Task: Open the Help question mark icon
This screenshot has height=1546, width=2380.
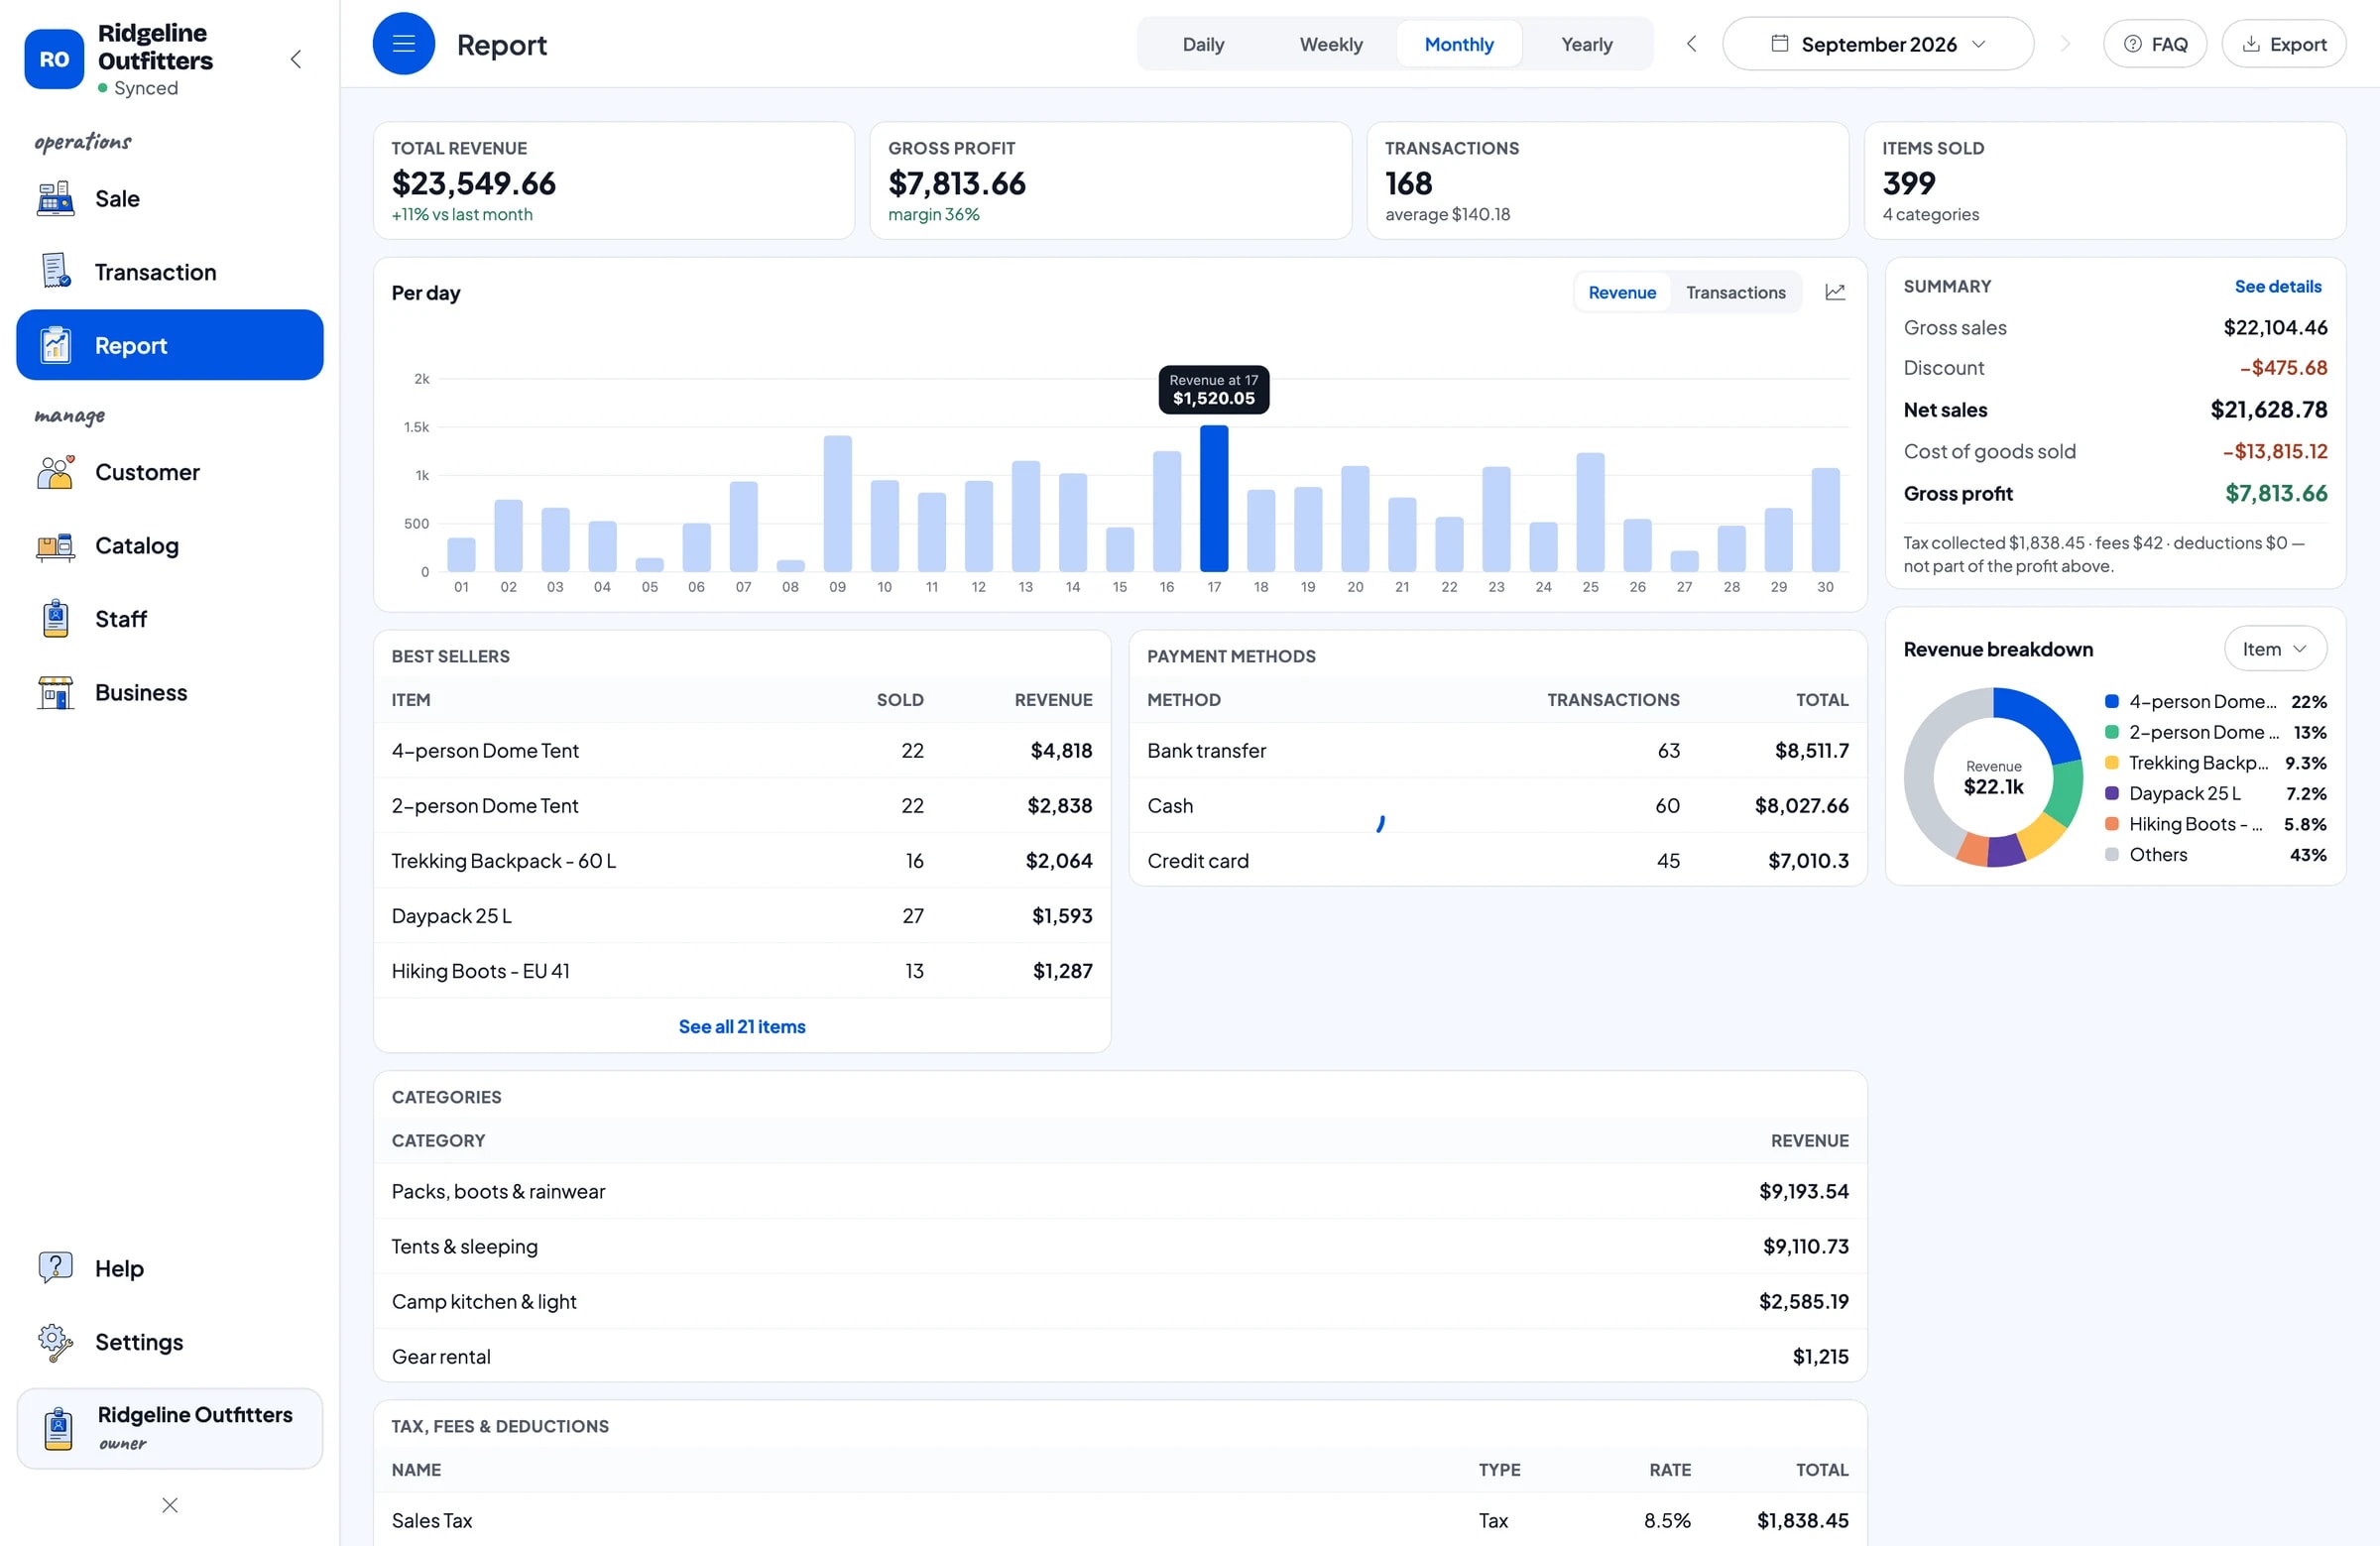Action: point(56,1267)
